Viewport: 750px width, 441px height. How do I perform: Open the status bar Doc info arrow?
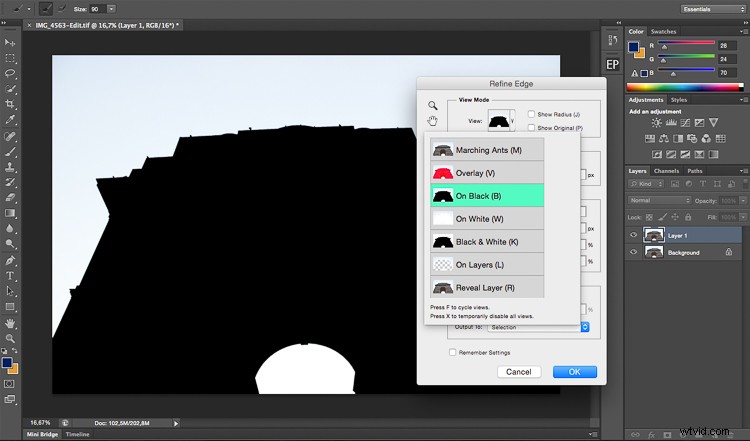pyautogui.click(x=176, y=423)
